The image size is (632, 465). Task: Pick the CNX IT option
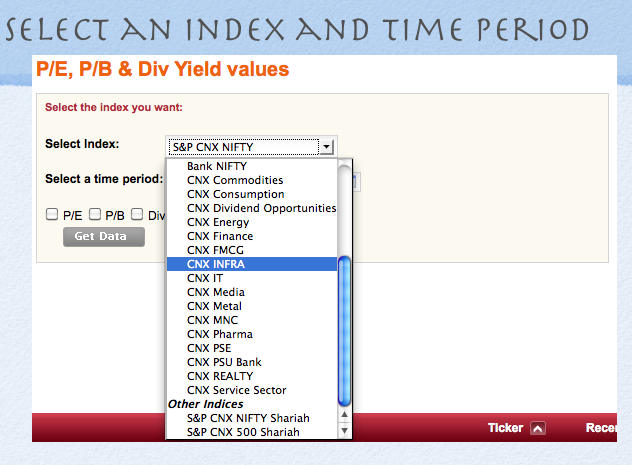click(x=252, y=278)
